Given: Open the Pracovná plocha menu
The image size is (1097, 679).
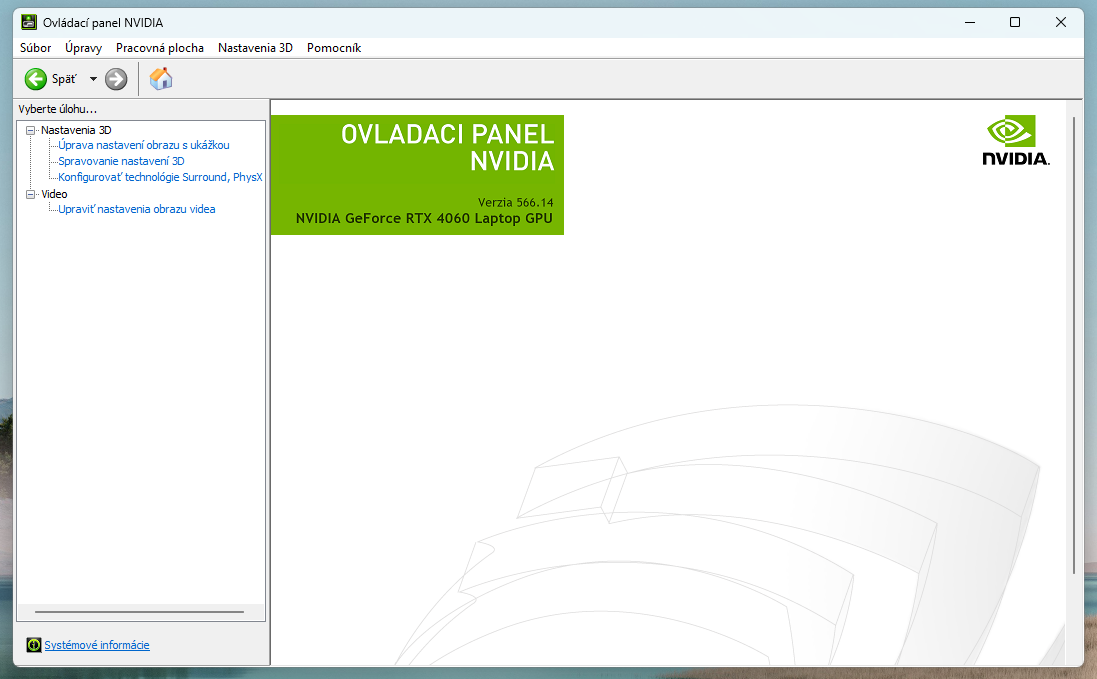Looking at the screenshot, I should 159,48.
